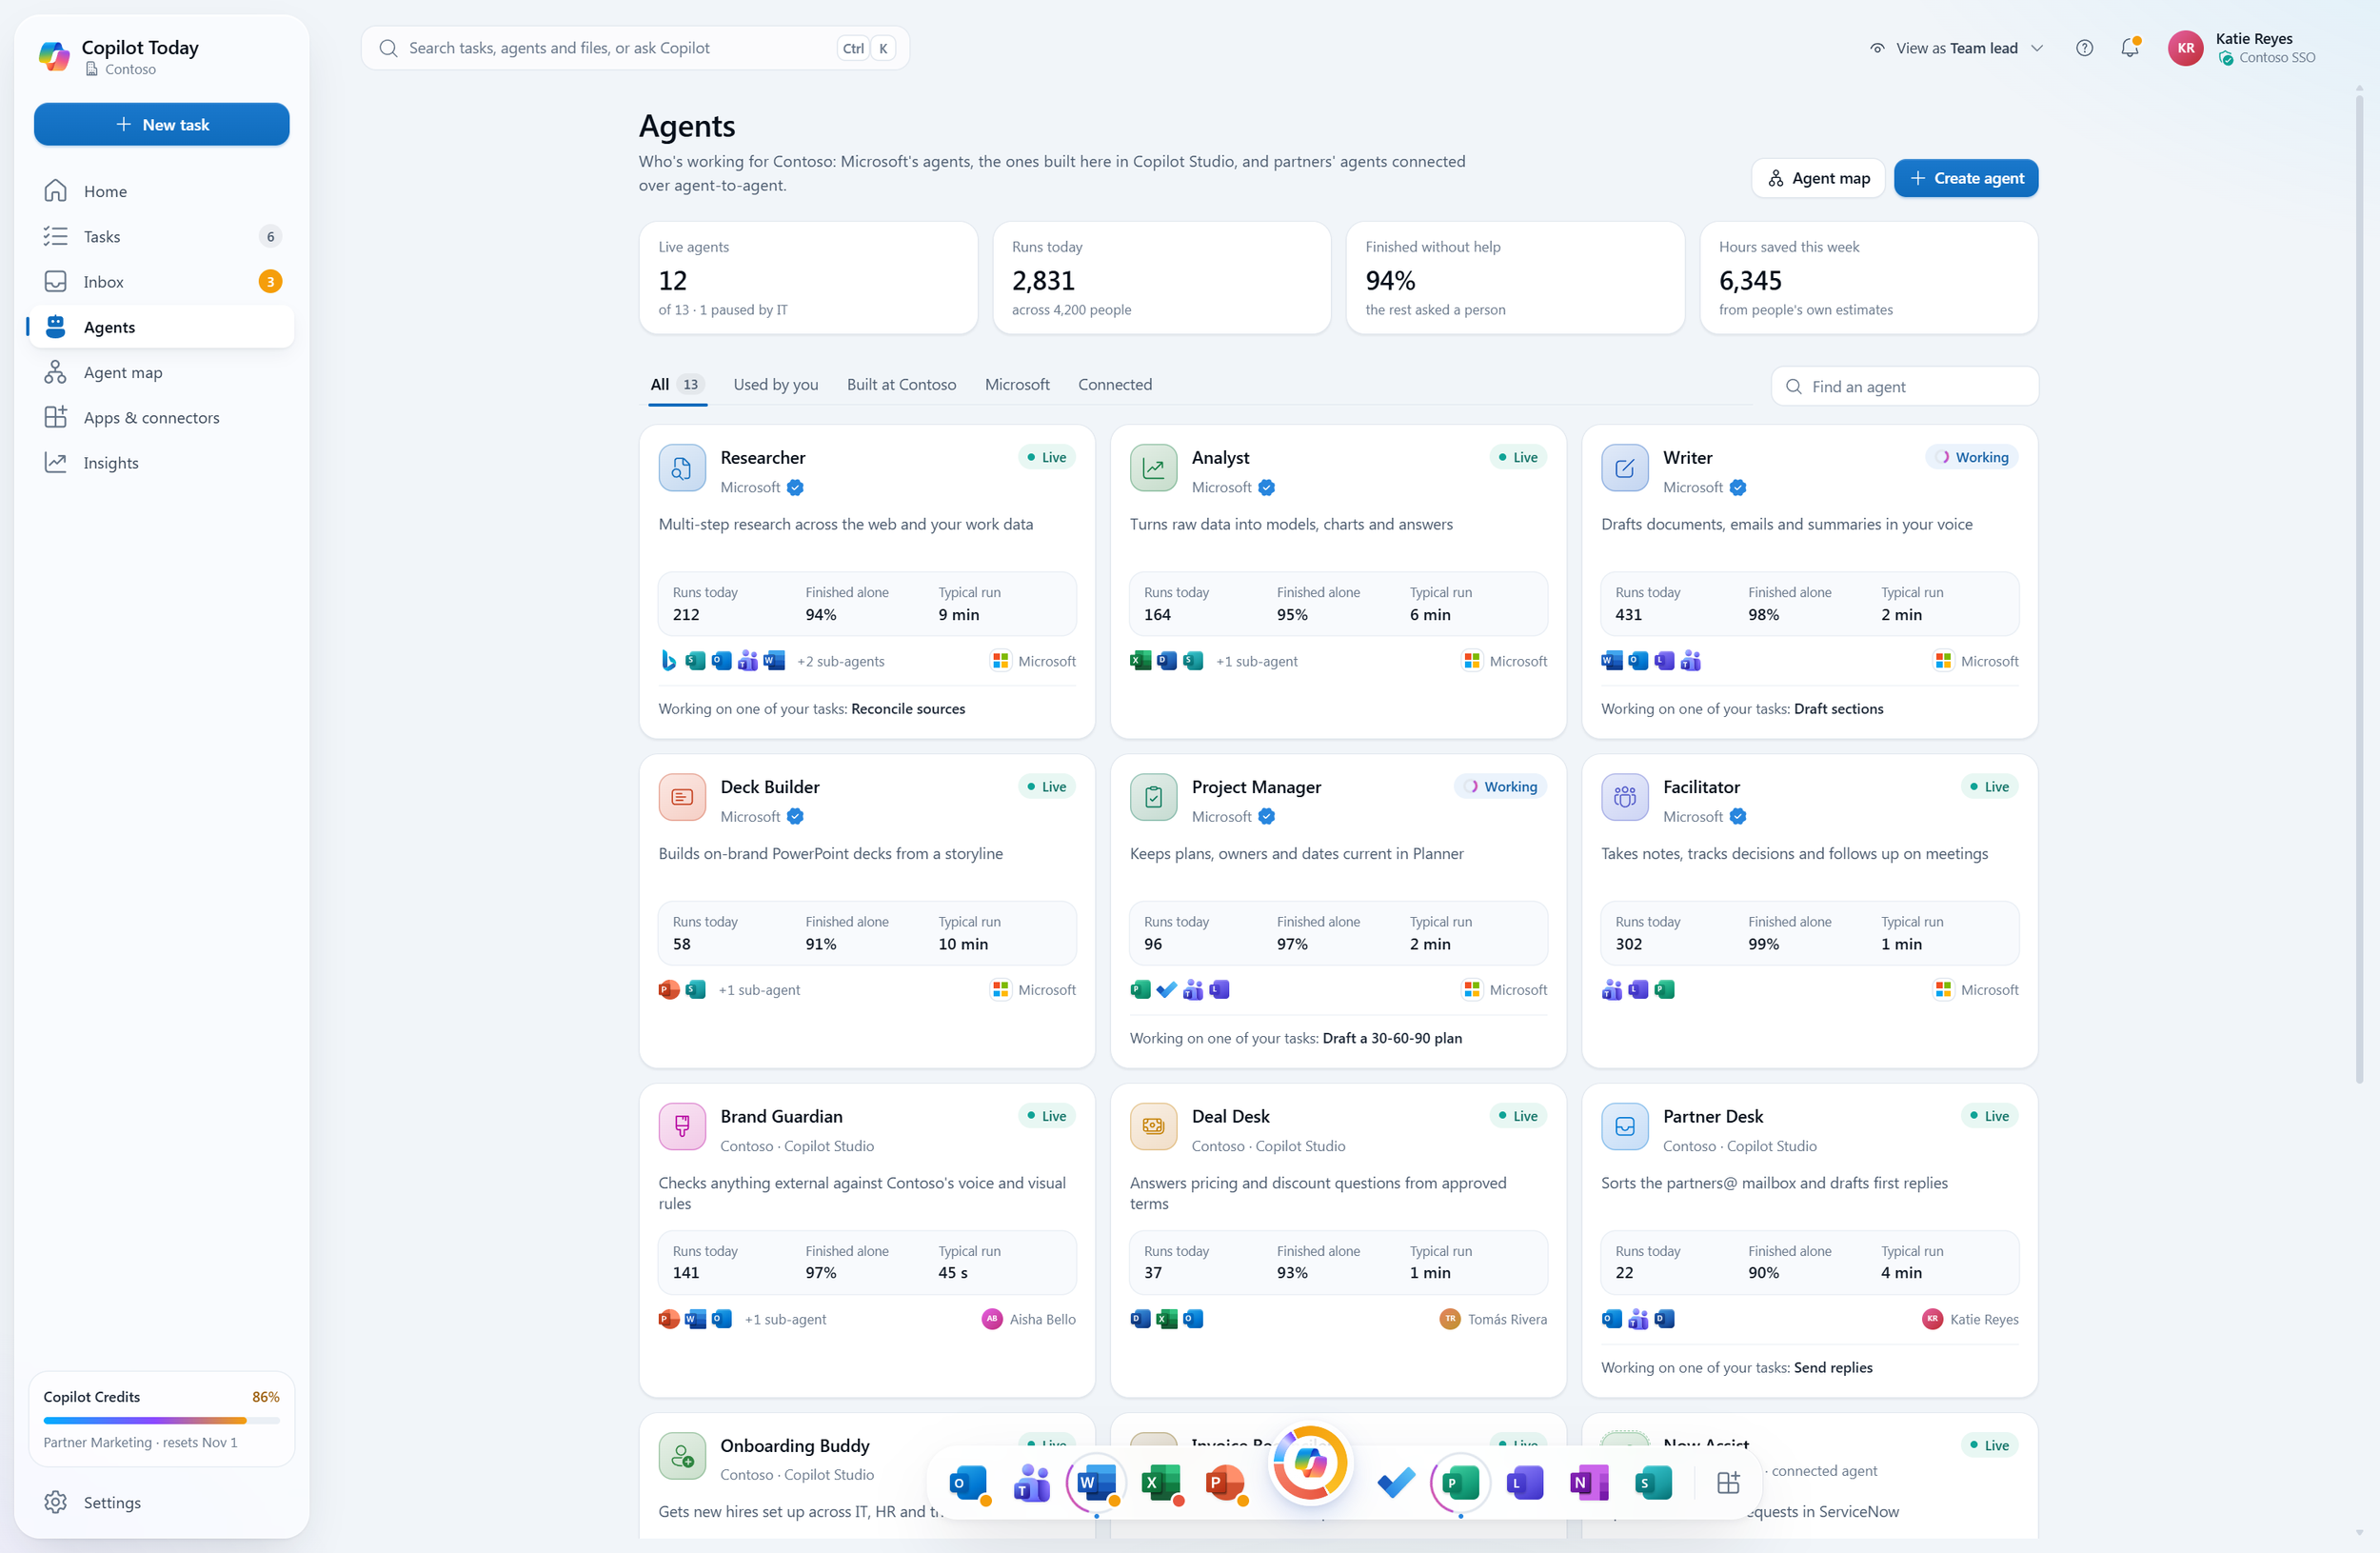Image resolution: width=2380 pixels, height=1553 pixels.
Task: Open the Reconcile sources task link
Action: (908, 709)
